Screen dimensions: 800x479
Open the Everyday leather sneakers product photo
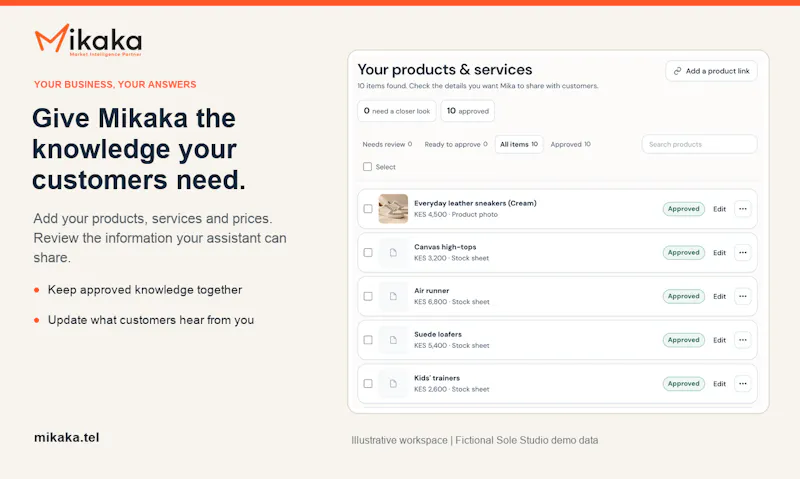[x=393, y=209]
